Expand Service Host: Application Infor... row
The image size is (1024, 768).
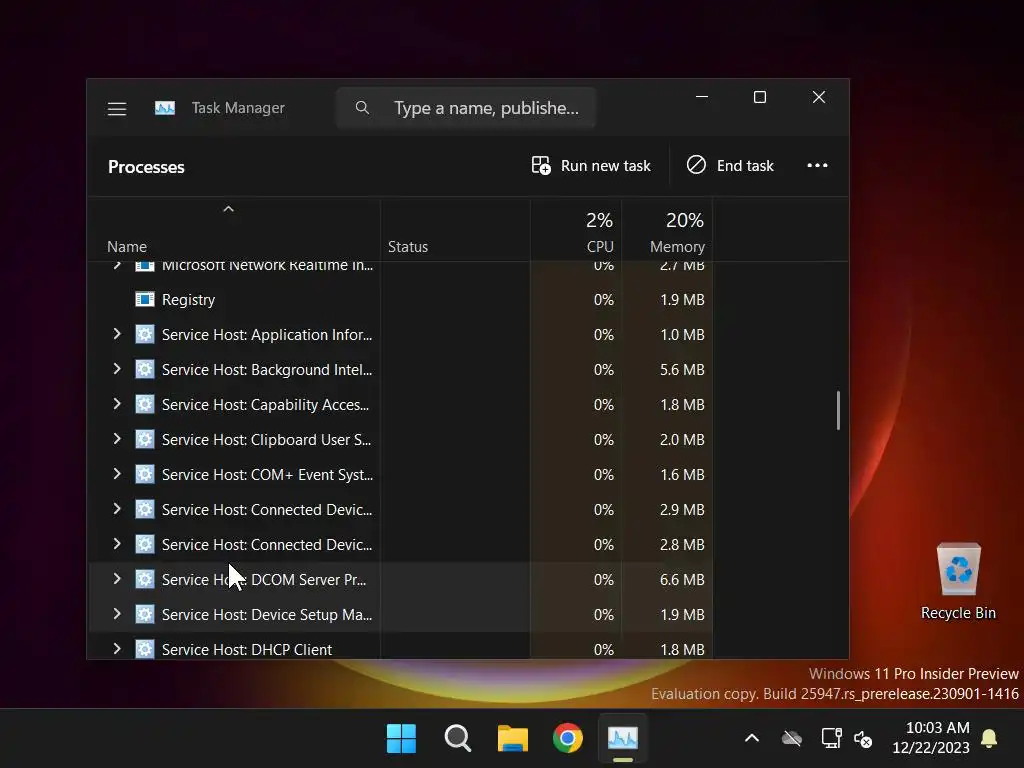coord(117,334)
